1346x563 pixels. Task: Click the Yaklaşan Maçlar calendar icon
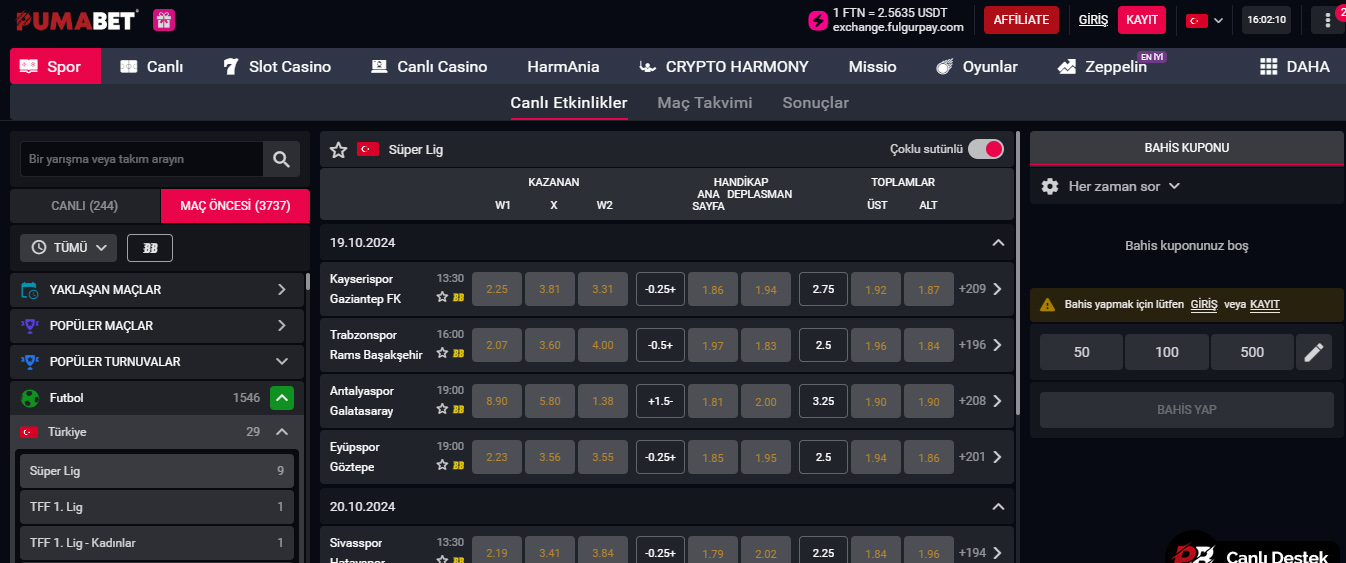pos(30,290)
